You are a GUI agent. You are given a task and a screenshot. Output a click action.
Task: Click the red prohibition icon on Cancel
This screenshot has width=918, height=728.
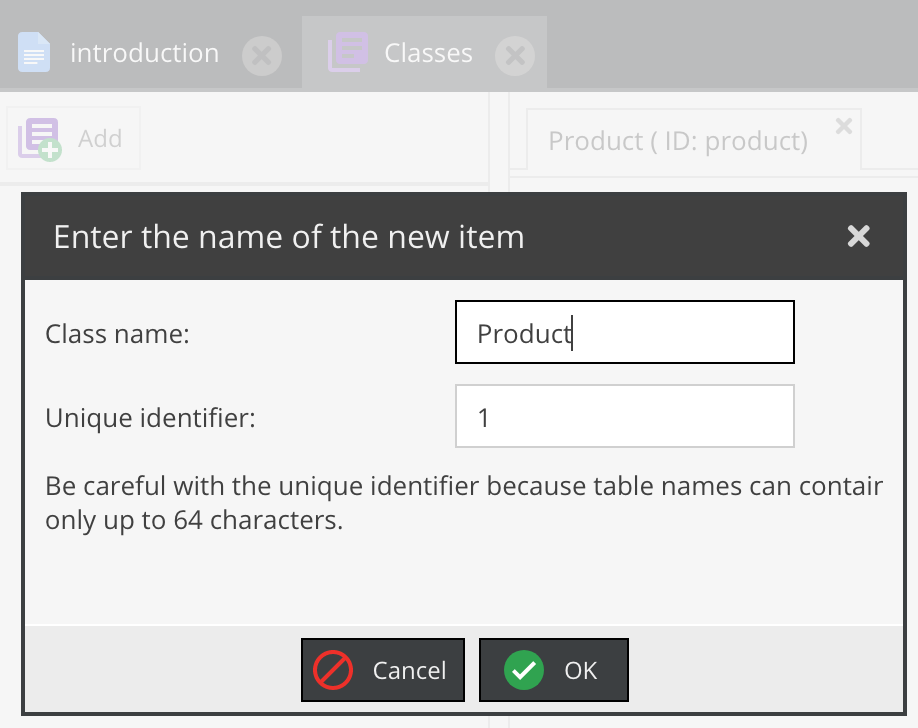333,670
